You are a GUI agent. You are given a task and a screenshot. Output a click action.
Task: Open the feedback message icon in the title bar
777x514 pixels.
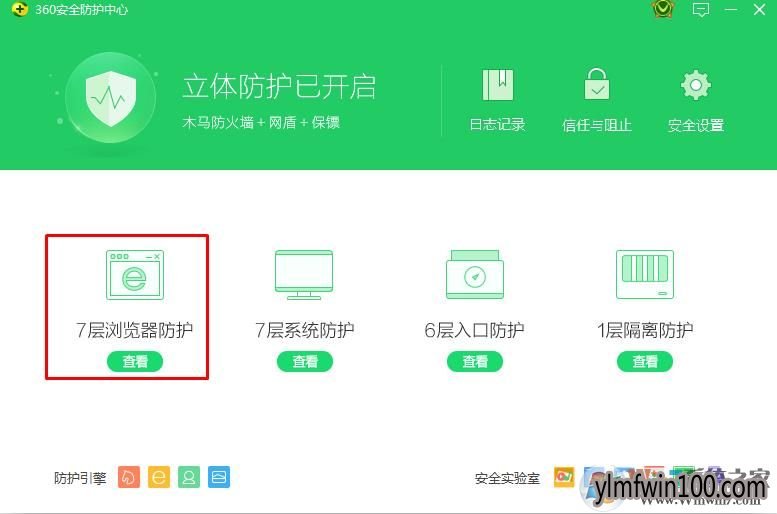(701, 9)
